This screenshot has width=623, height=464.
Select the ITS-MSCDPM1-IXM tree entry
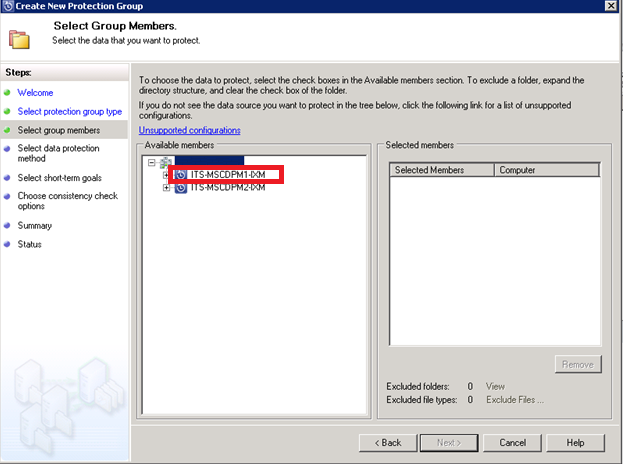[228, 175]
